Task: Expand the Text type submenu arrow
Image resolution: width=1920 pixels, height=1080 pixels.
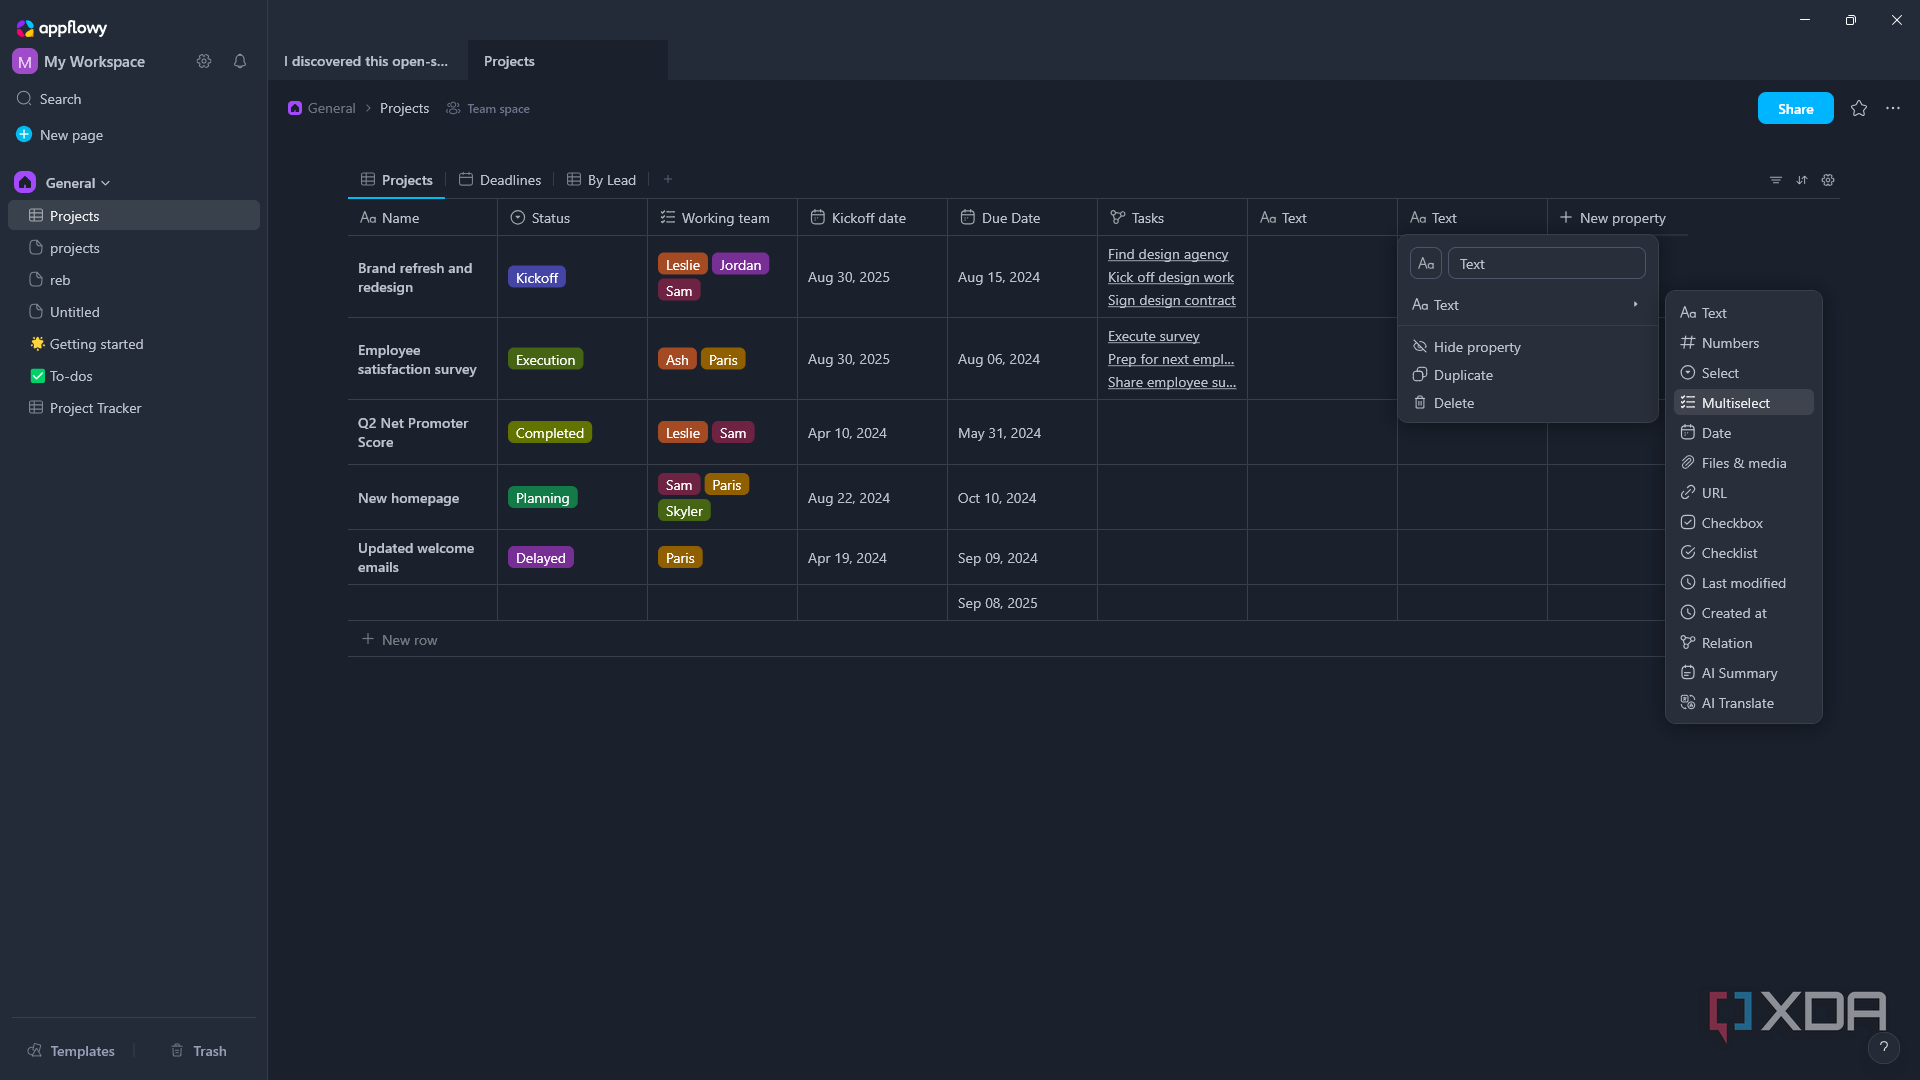Action: (x=1636, y=305)
